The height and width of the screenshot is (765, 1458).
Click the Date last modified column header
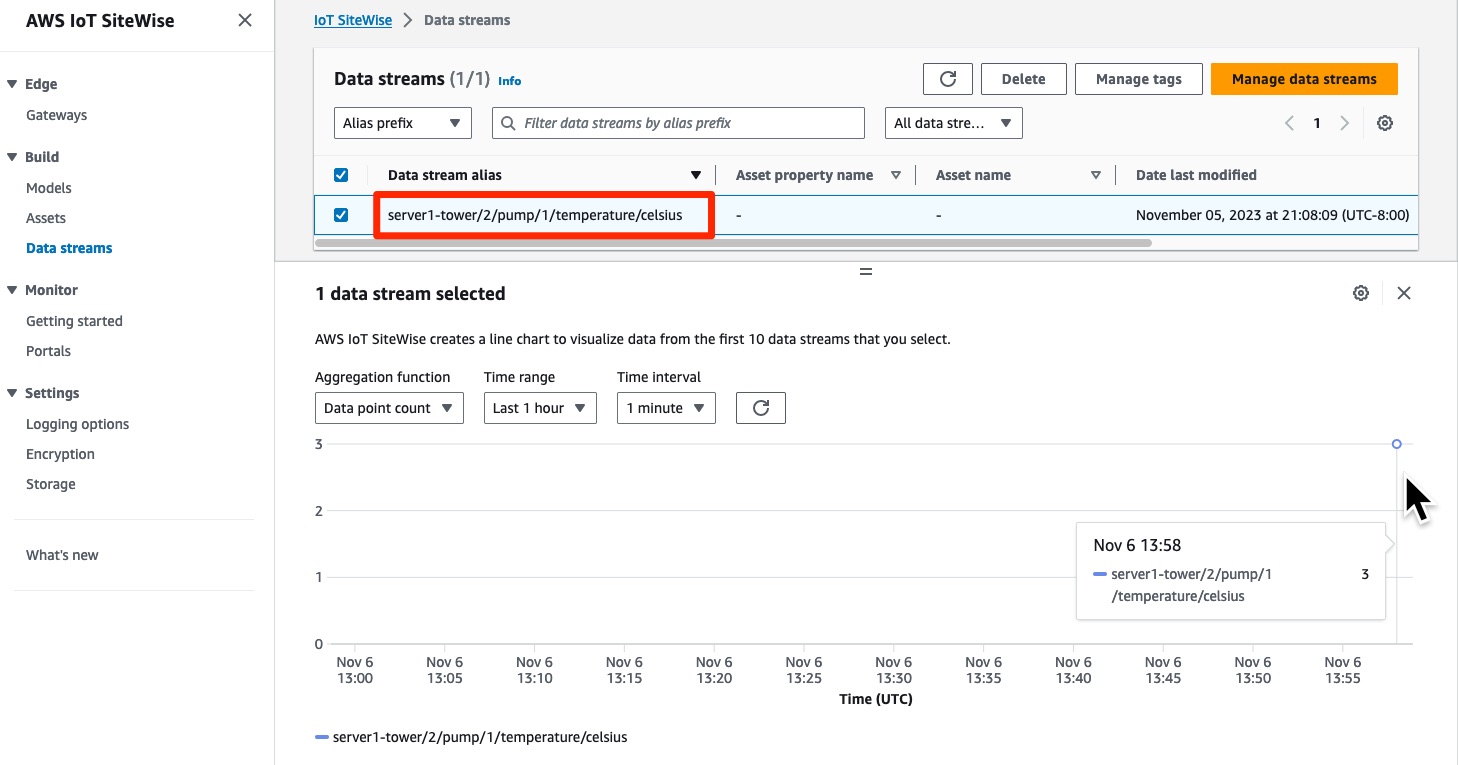pyautogui.click(x=1196, y=175)
